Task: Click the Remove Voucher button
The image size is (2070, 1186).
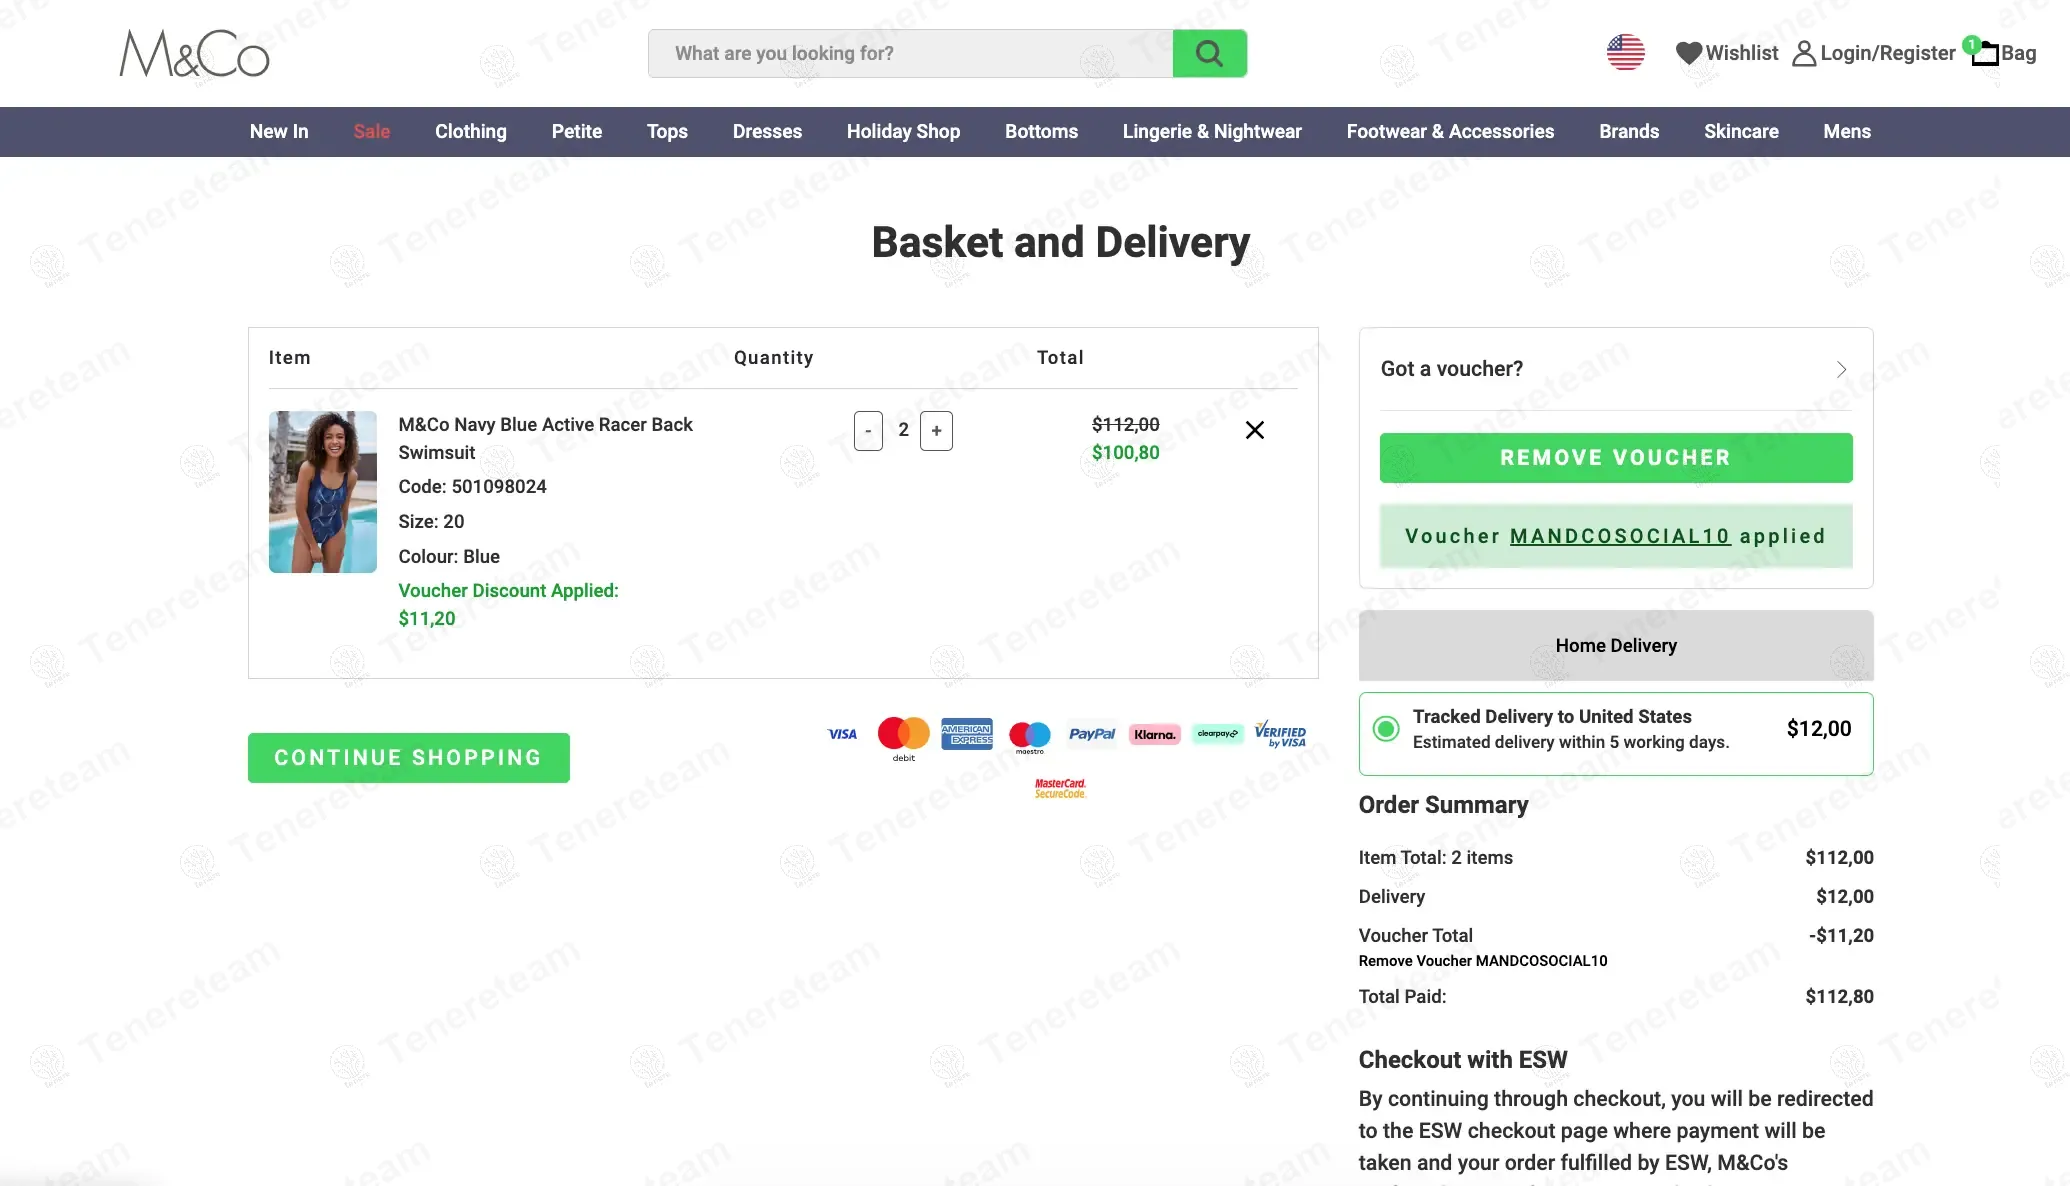Action: pos(1616,458)
